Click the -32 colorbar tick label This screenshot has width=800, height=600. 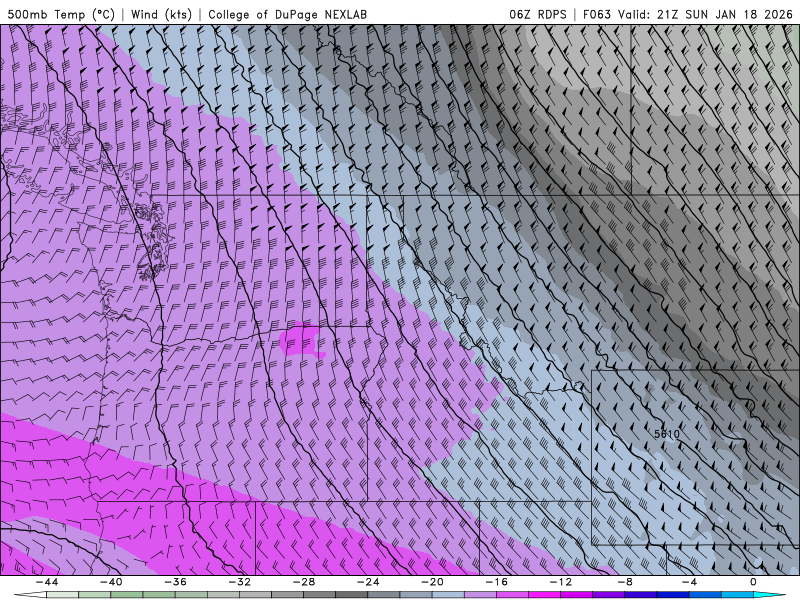click(x=240, y=582)
